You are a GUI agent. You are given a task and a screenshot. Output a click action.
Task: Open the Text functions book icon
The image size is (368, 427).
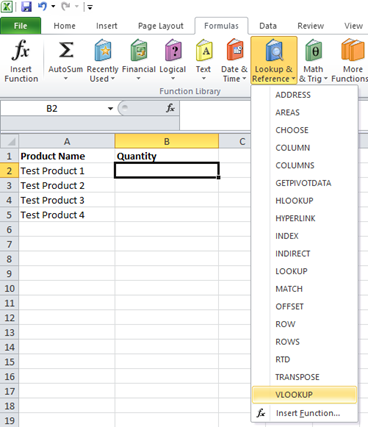click(x=204, y=50)
